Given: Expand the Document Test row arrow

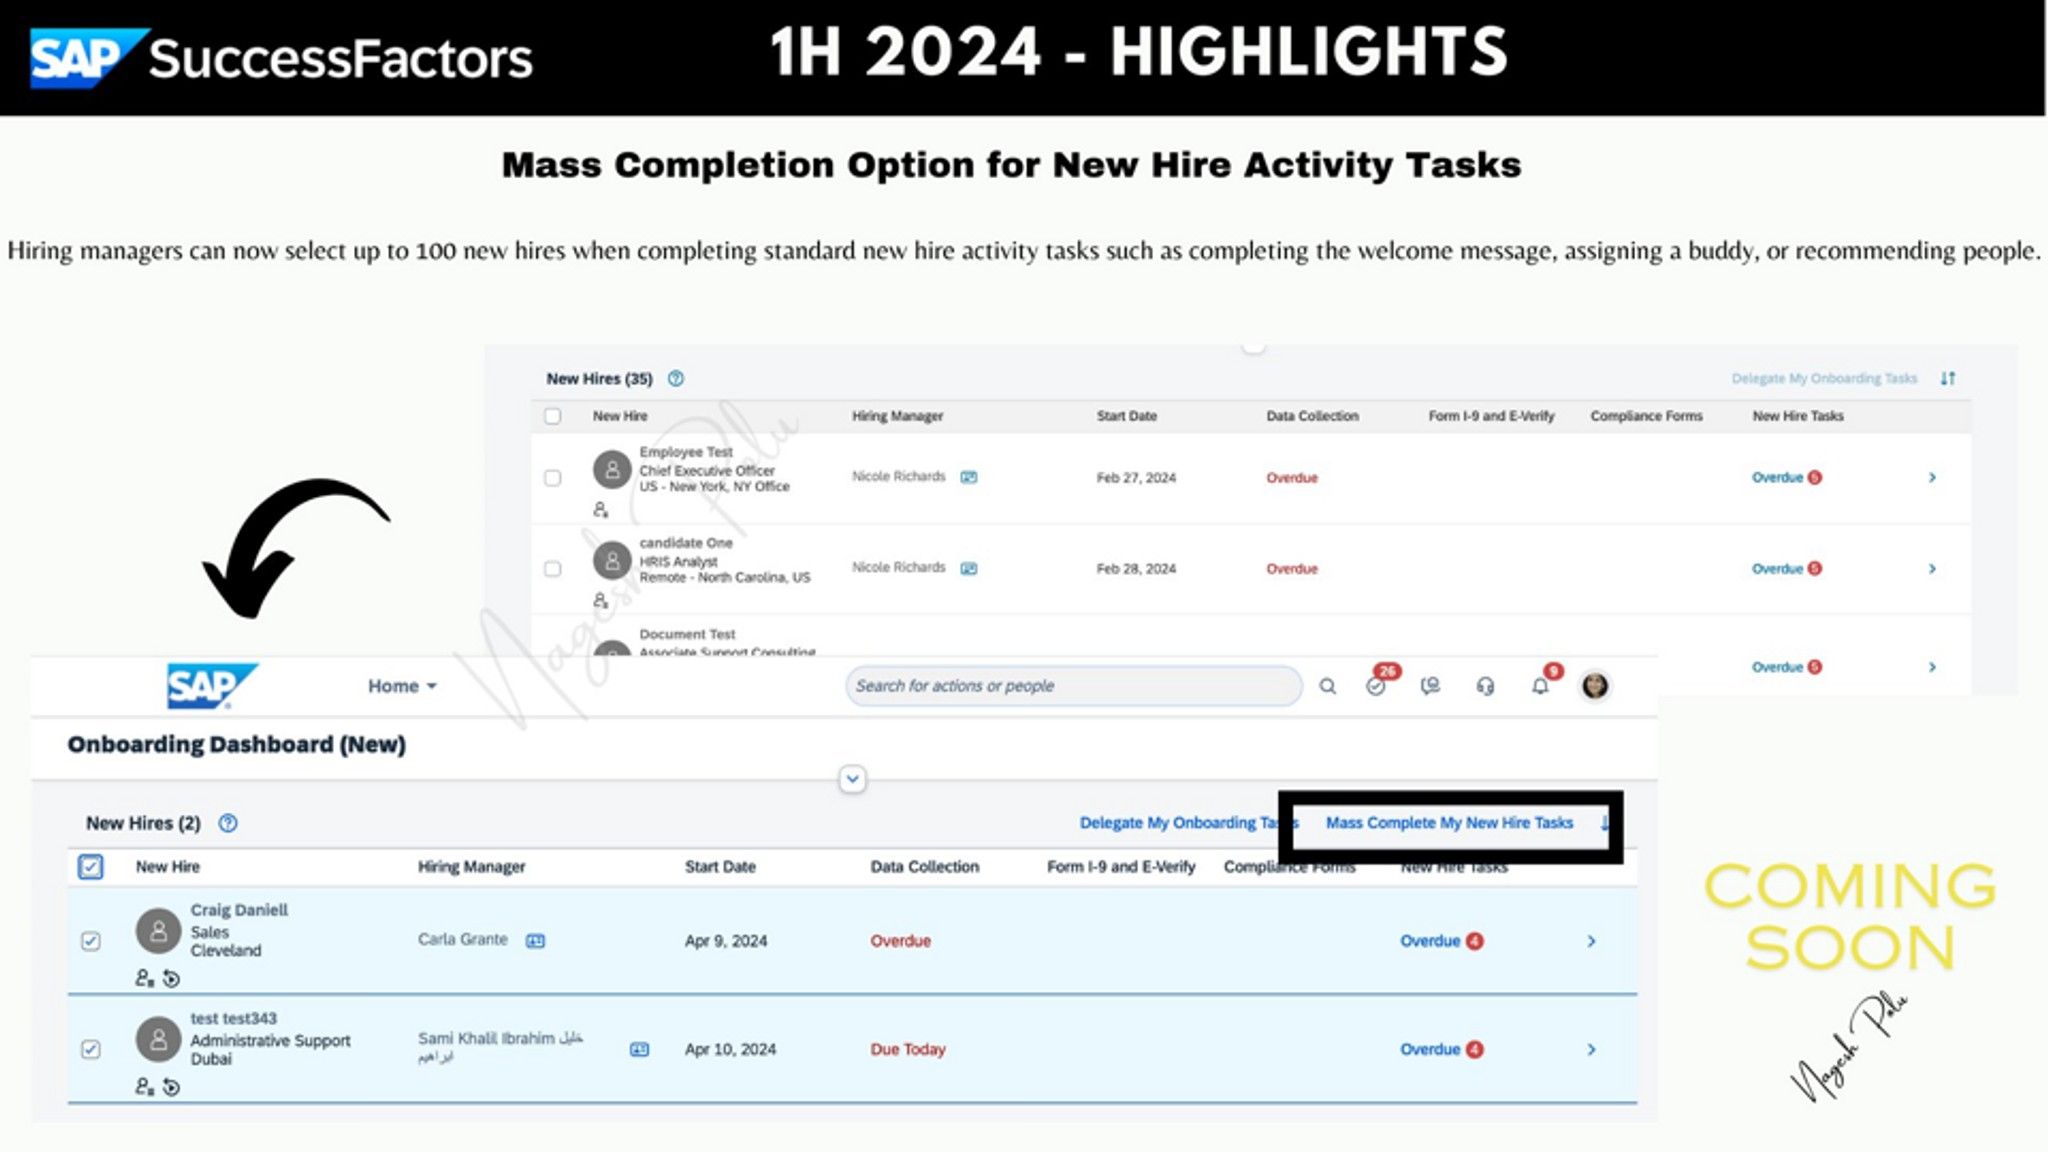Looking at the screenshot, I should point(1932,666).
